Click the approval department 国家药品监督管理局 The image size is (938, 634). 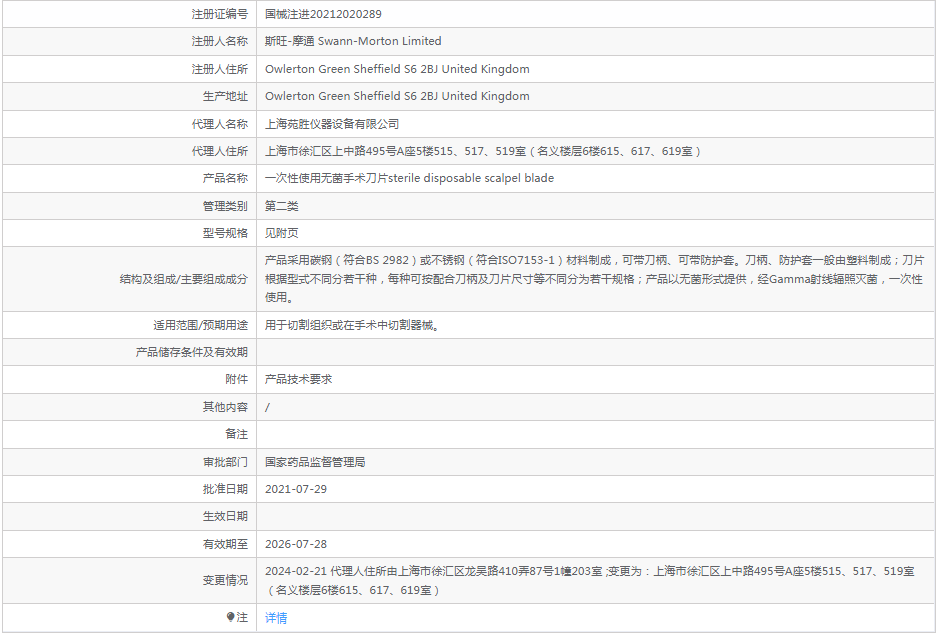point(314,462)
